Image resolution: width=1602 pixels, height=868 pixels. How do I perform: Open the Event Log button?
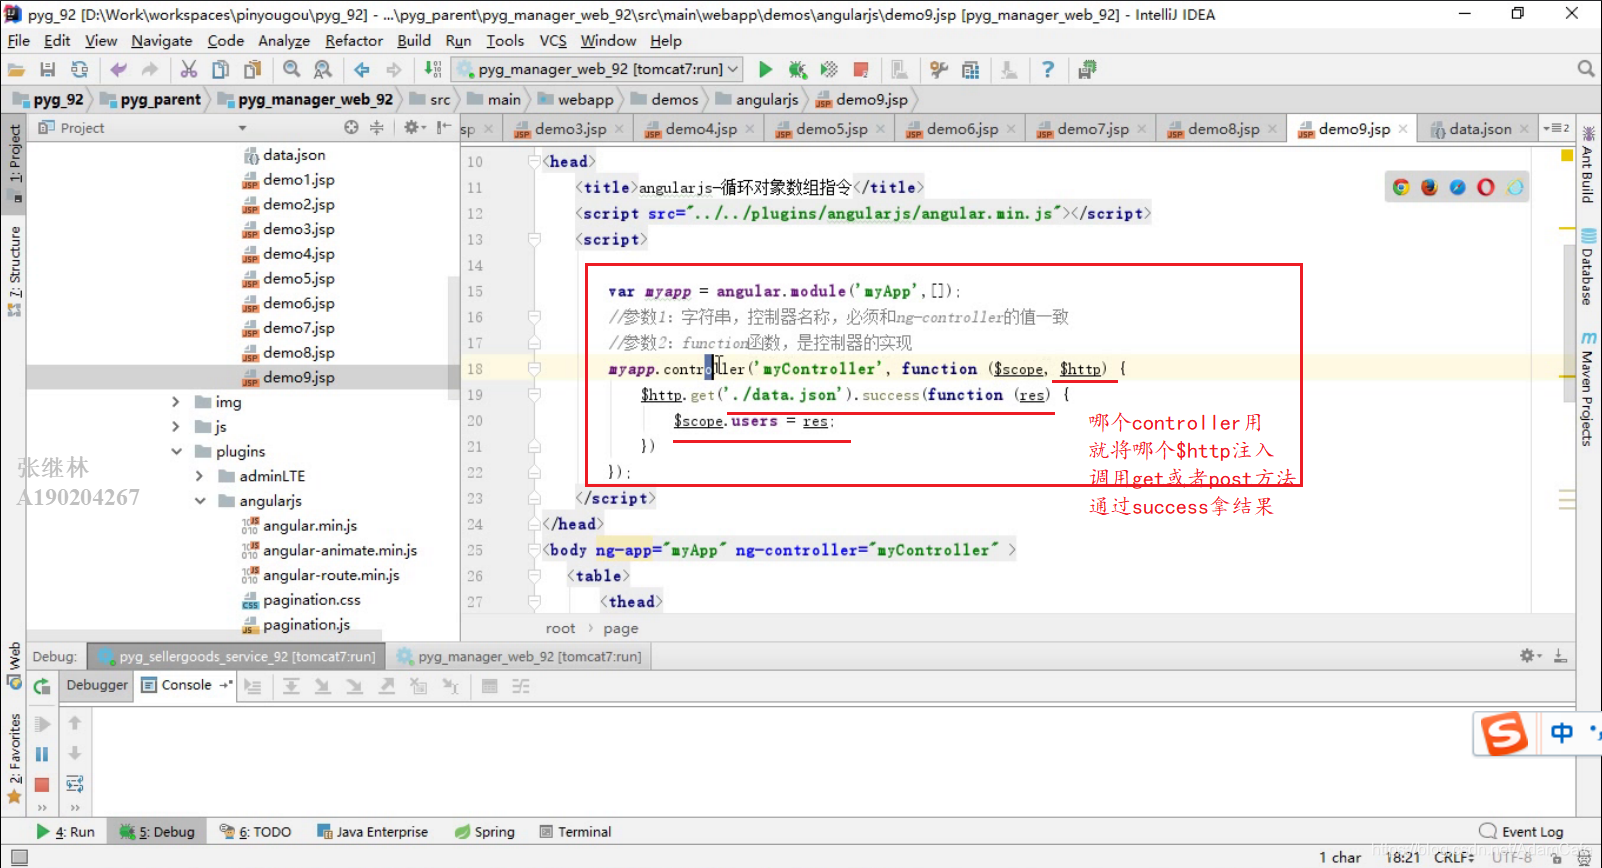coord(1521,832)
